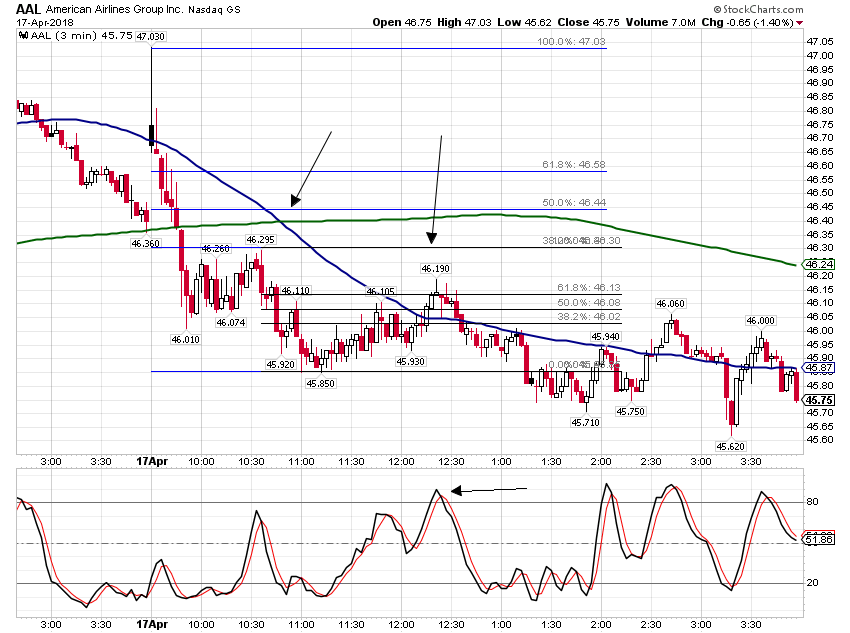Click the 100.0%: 47.03 Fibonacci label
Viewport: 850px width, 633px height.
[571, 41]
